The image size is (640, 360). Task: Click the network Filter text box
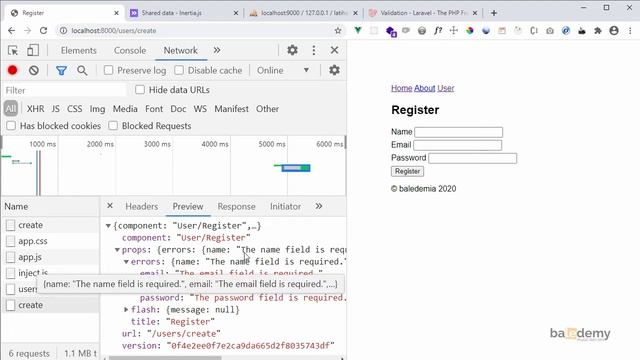click(x=65, y=90)
